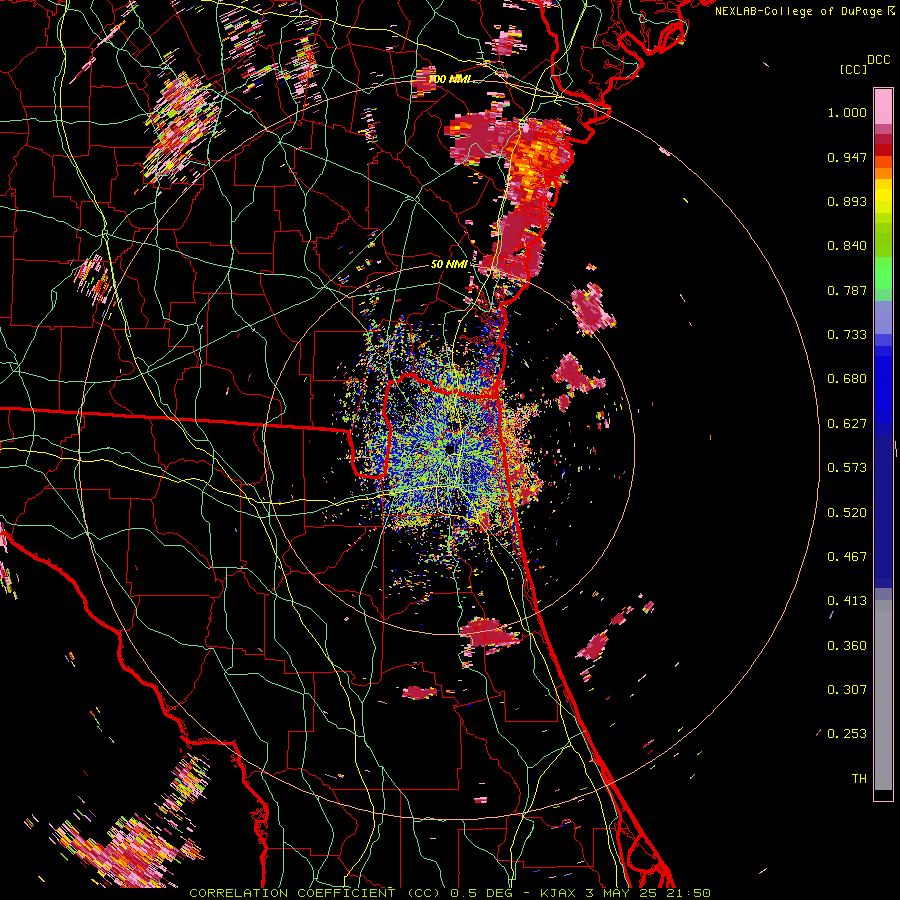Click the 0.787 scale value

tap(847, 290)
